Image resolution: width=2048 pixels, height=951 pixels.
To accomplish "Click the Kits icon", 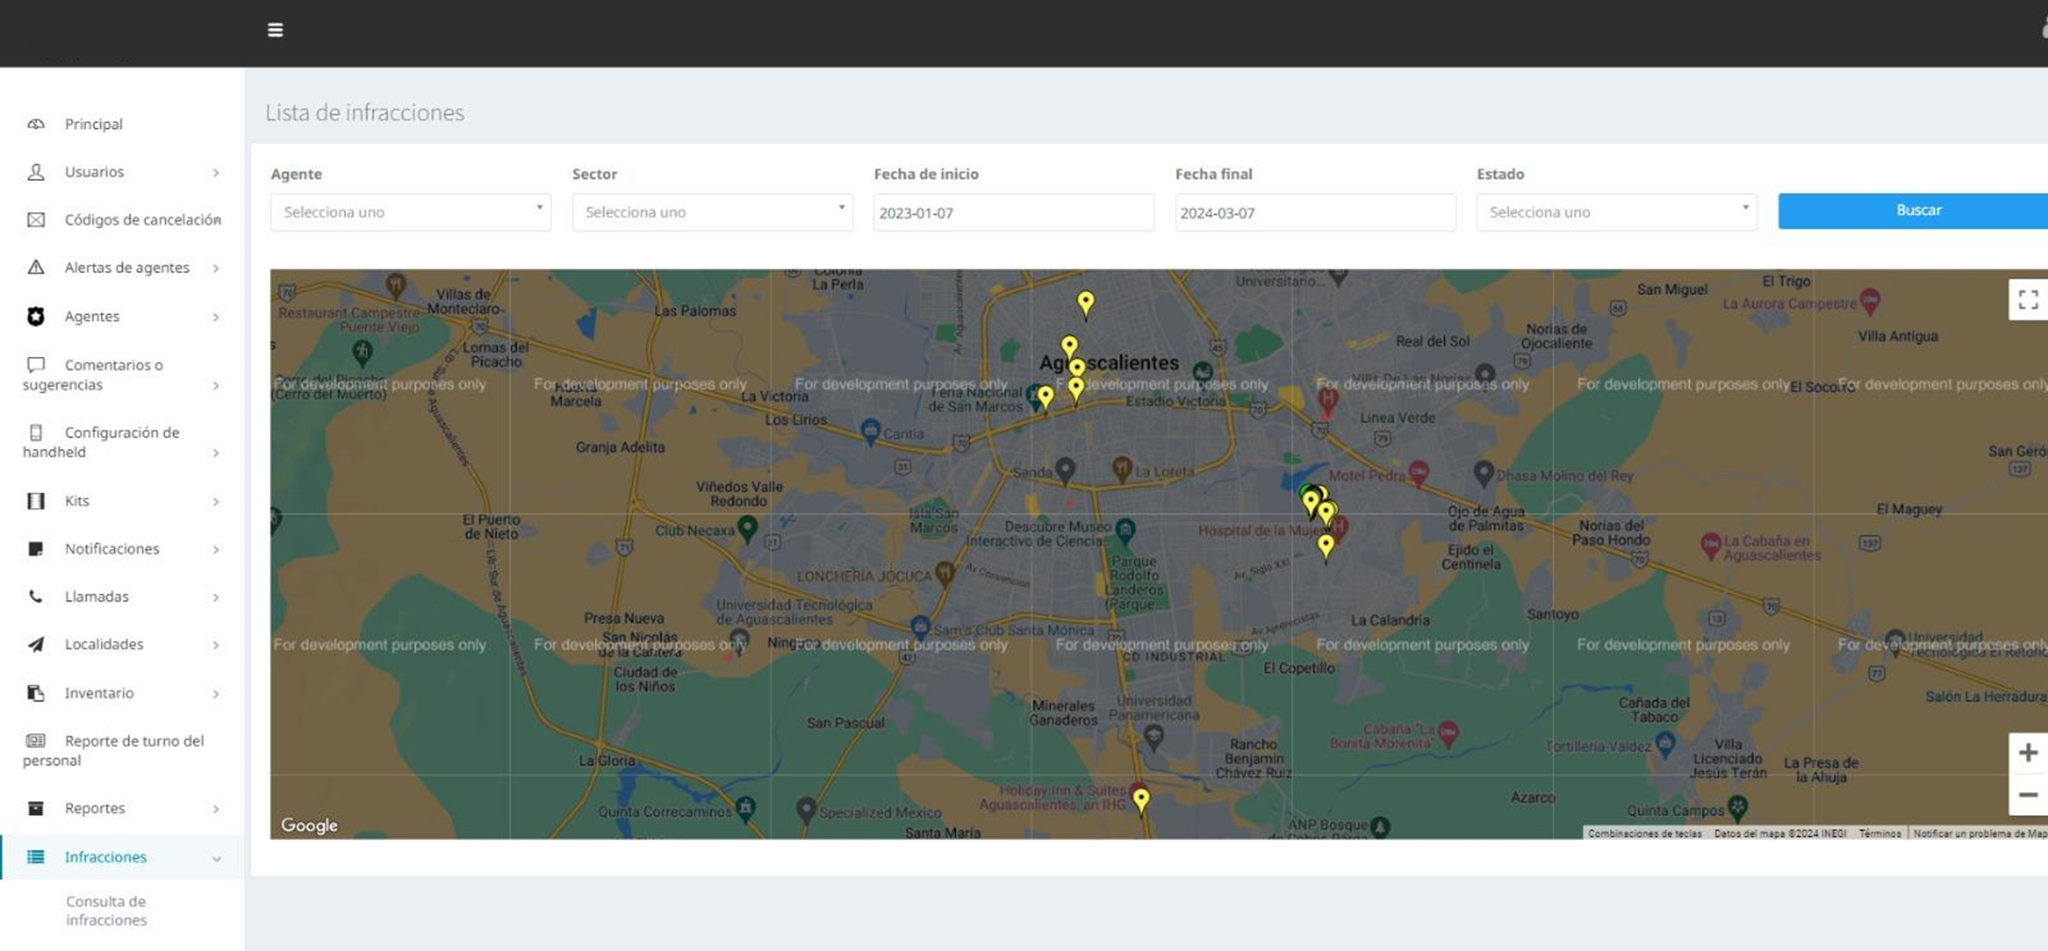I will (x=36, y=501).
